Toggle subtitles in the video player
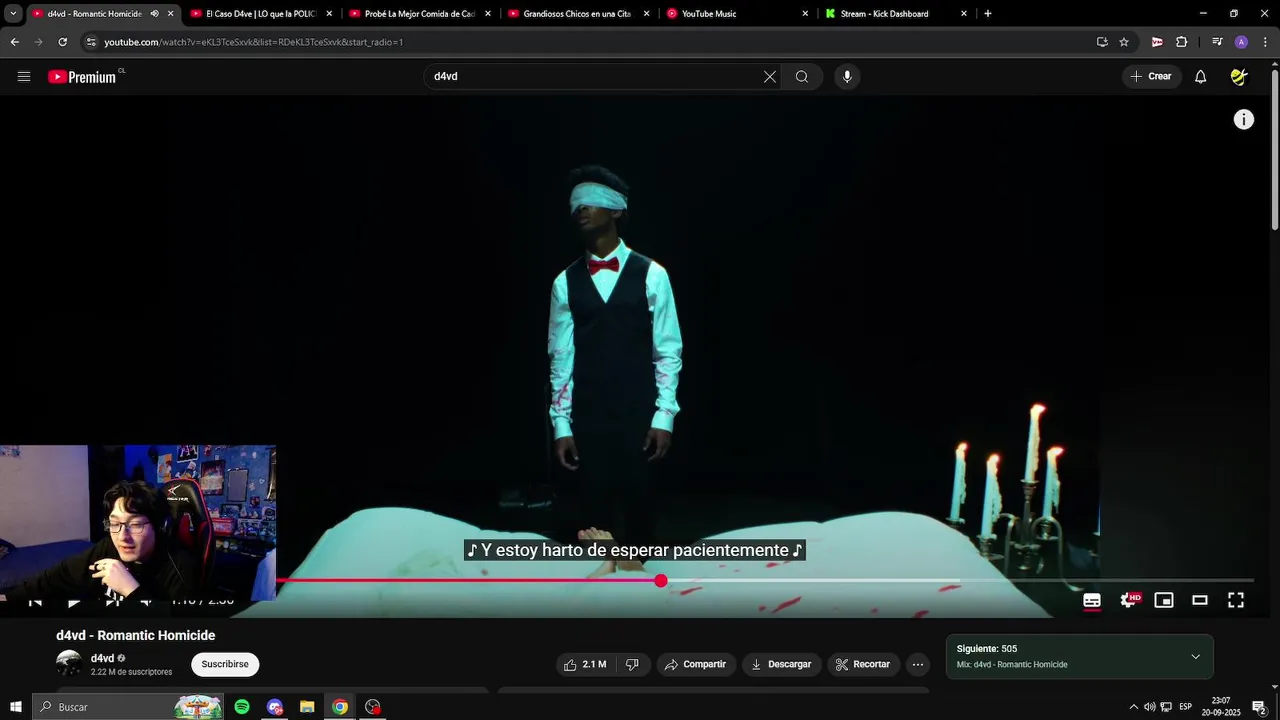The image size is (1280, 720). point(1092,600)
